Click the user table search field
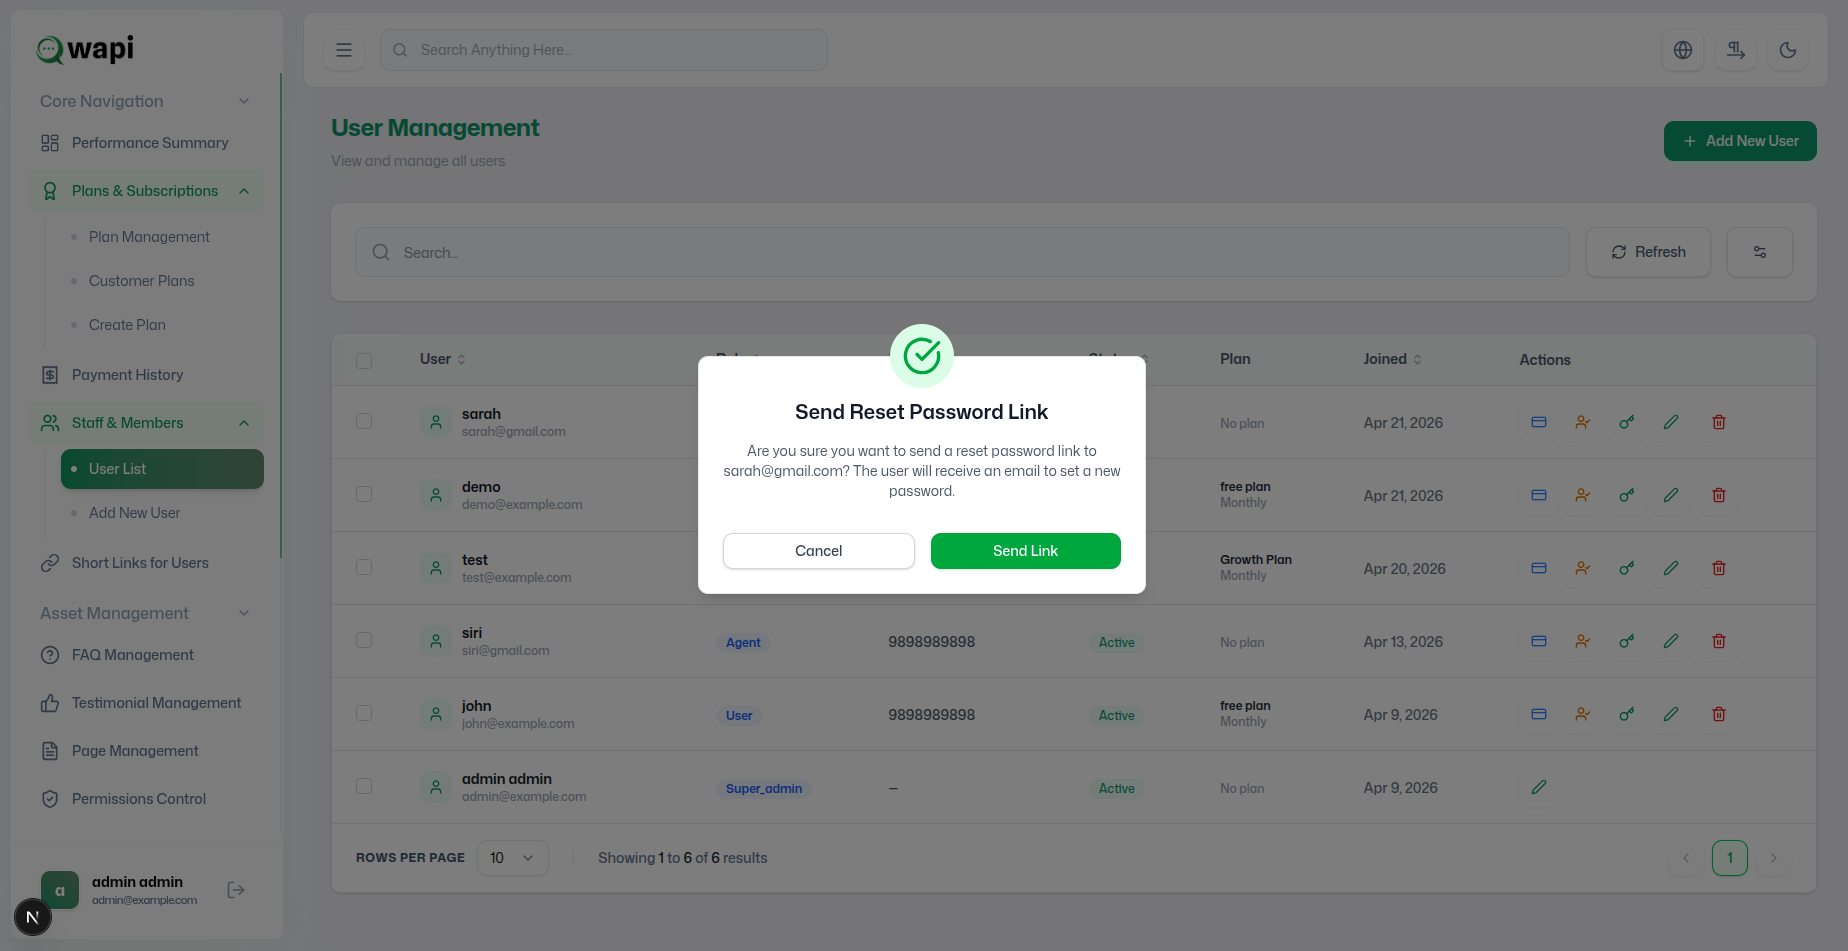This screenshot has height=951, width=1848. point(962,252)
